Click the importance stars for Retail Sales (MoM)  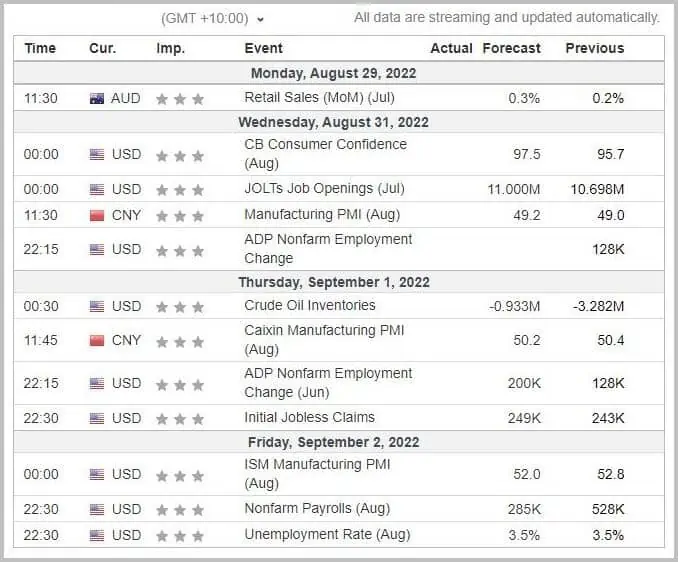(x=180, y=99)
